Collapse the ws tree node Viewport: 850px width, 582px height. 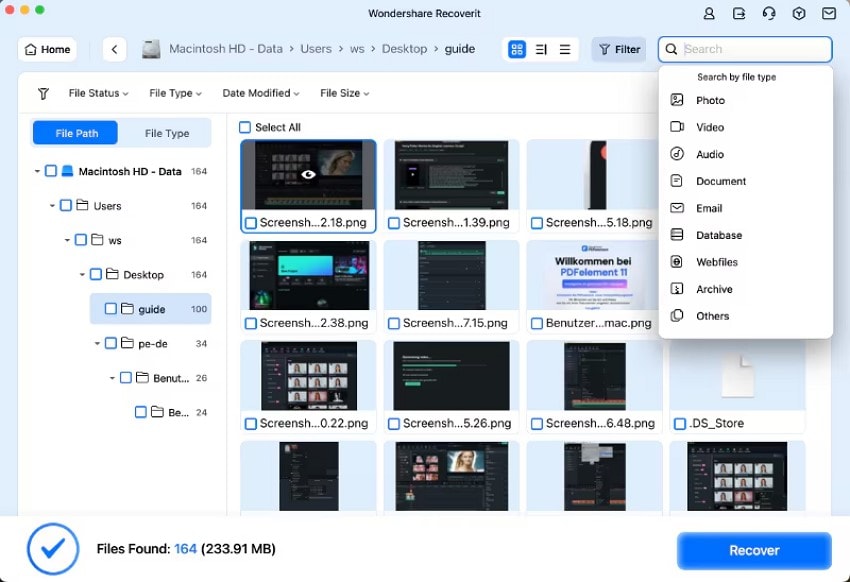click(x=67, y=240)
